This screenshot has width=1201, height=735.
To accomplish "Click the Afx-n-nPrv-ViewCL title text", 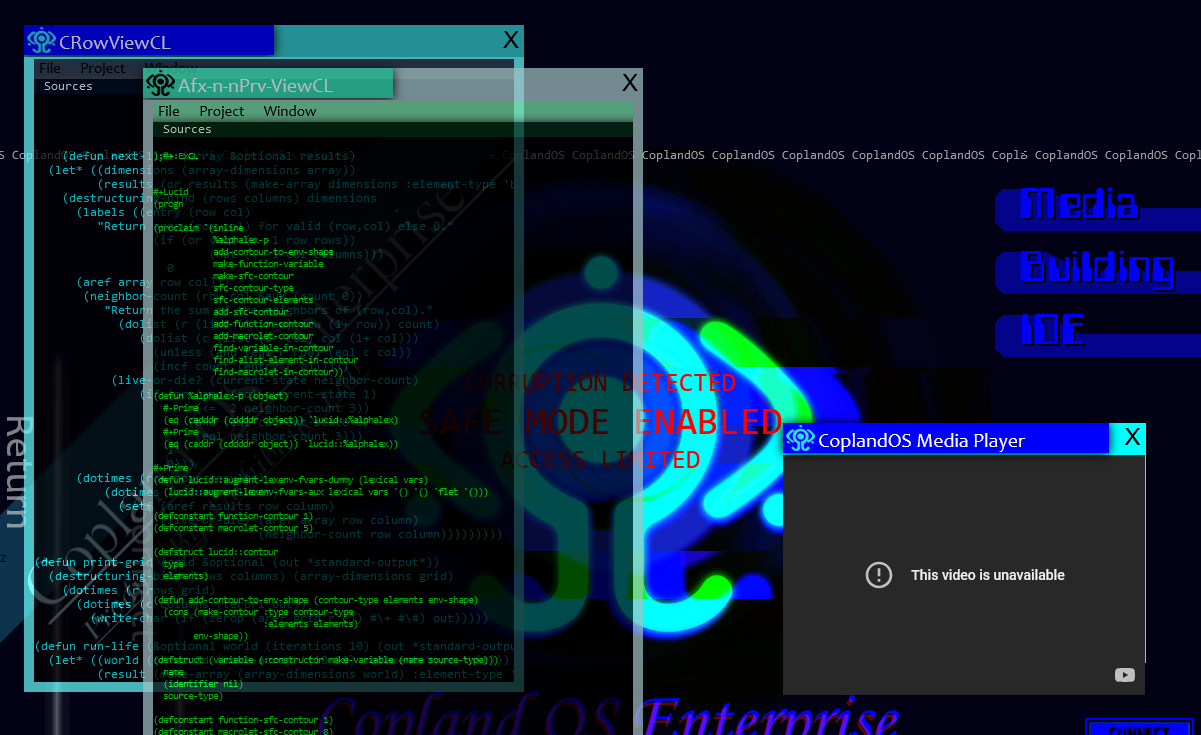I will [256, 86].
